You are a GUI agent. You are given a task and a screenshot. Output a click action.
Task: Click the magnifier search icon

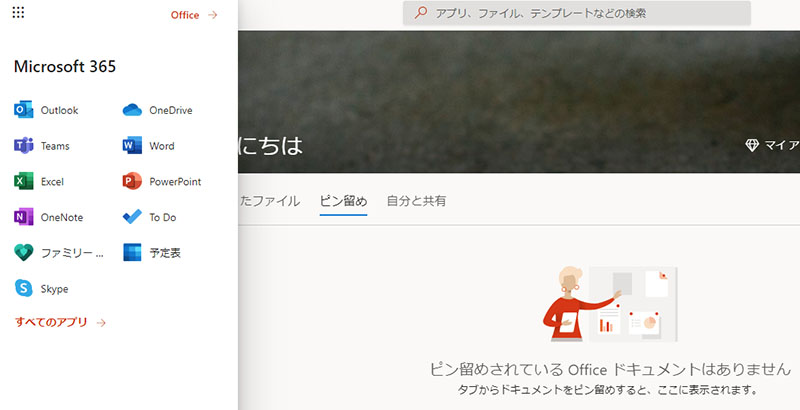(421, 13)
